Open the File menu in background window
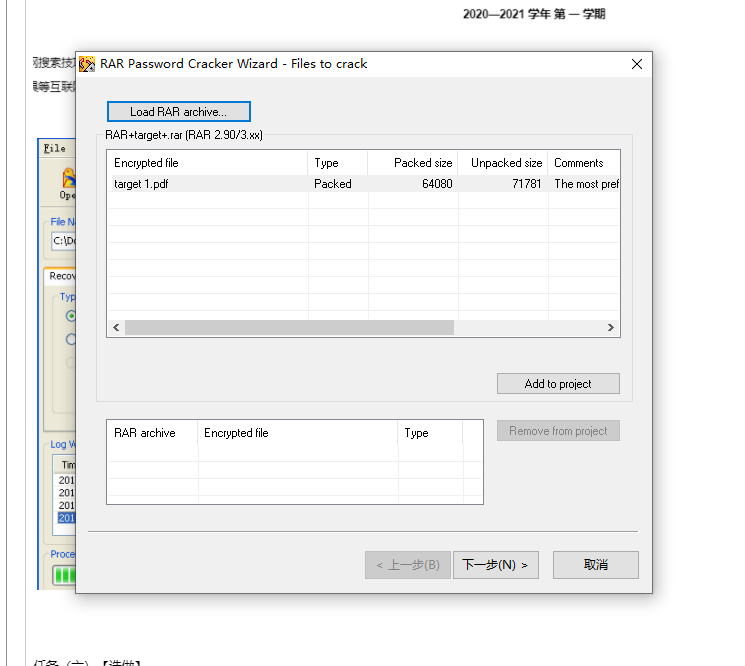The width and height of the screenshot is (745, 666). 55,148
